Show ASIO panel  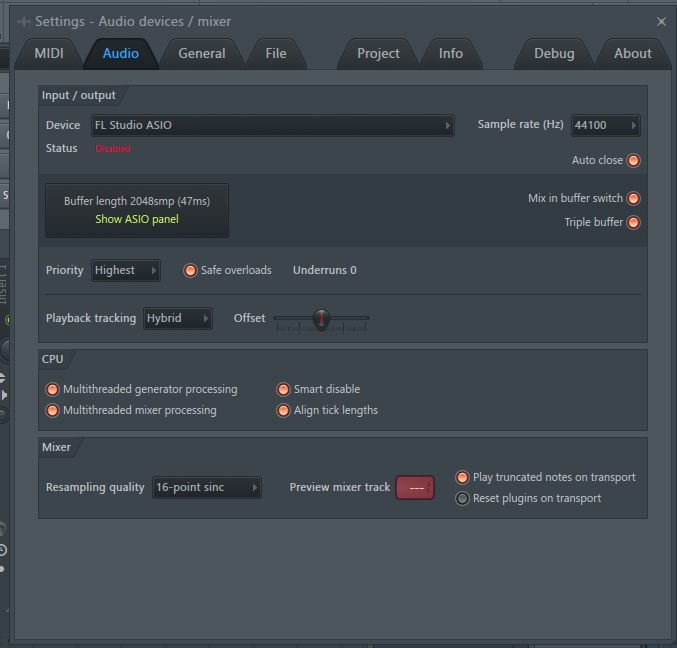coord(137,219)
